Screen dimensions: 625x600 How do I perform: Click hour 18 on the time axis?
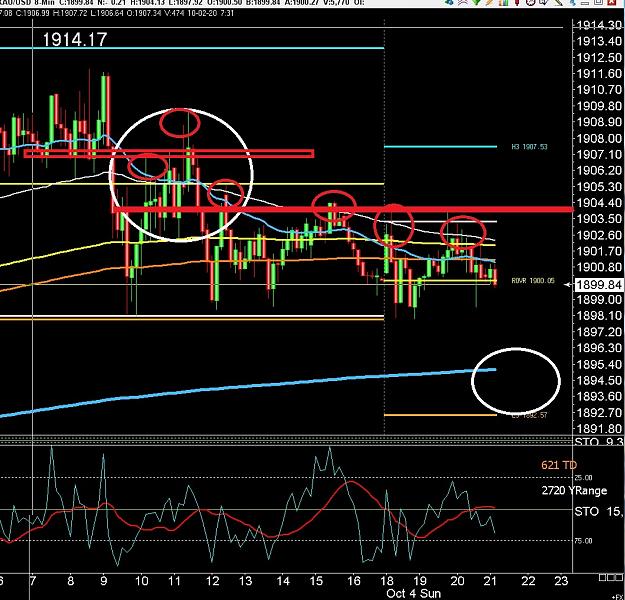[x=387, y=581]
